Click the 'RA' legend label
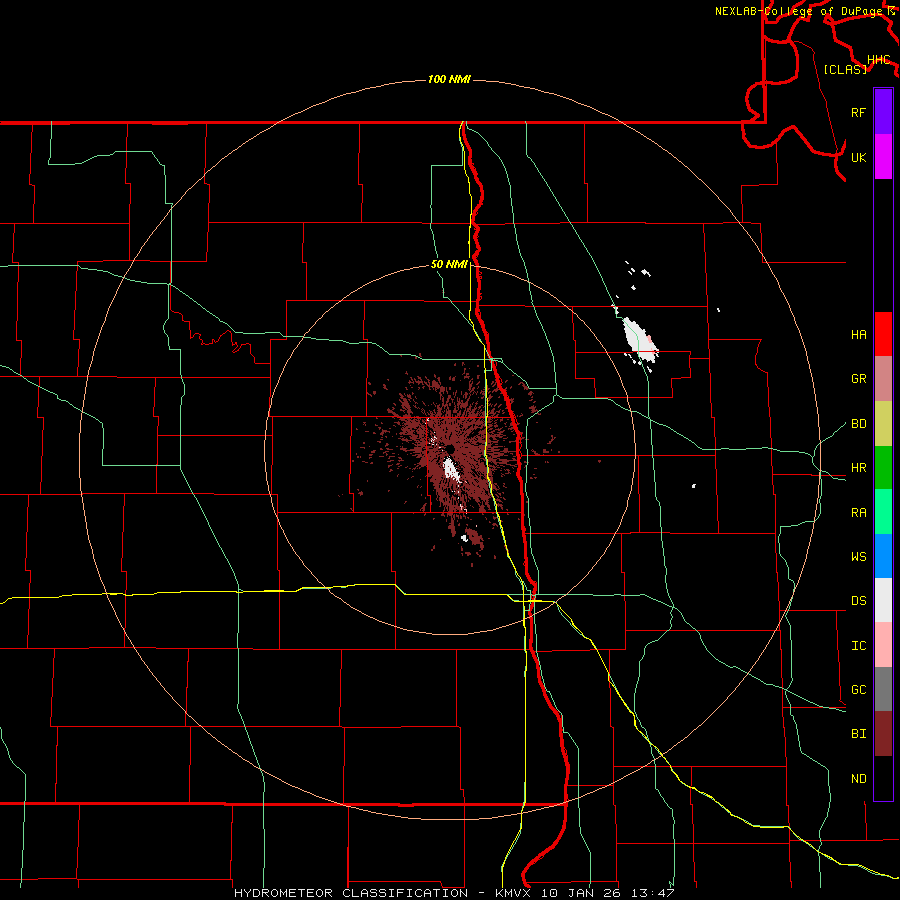 (858, 513)
